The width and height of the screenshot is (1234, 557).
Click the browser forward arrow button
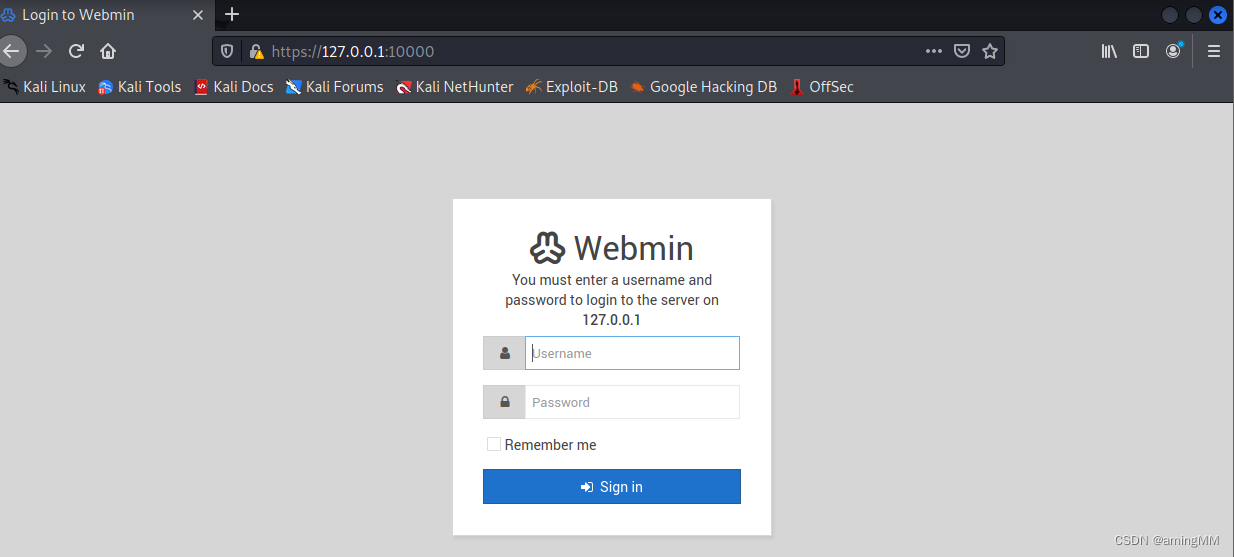[44, 51]
